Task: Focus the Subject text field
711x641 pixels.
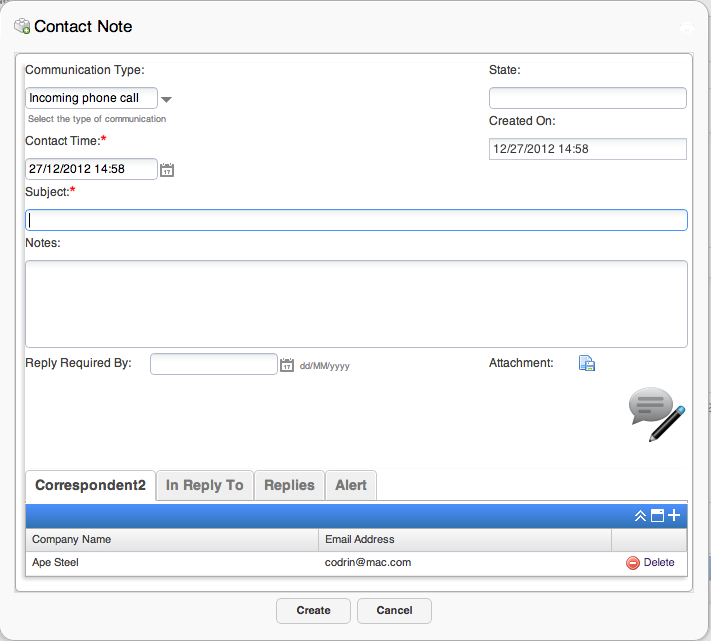Action: tap(356, 220)
